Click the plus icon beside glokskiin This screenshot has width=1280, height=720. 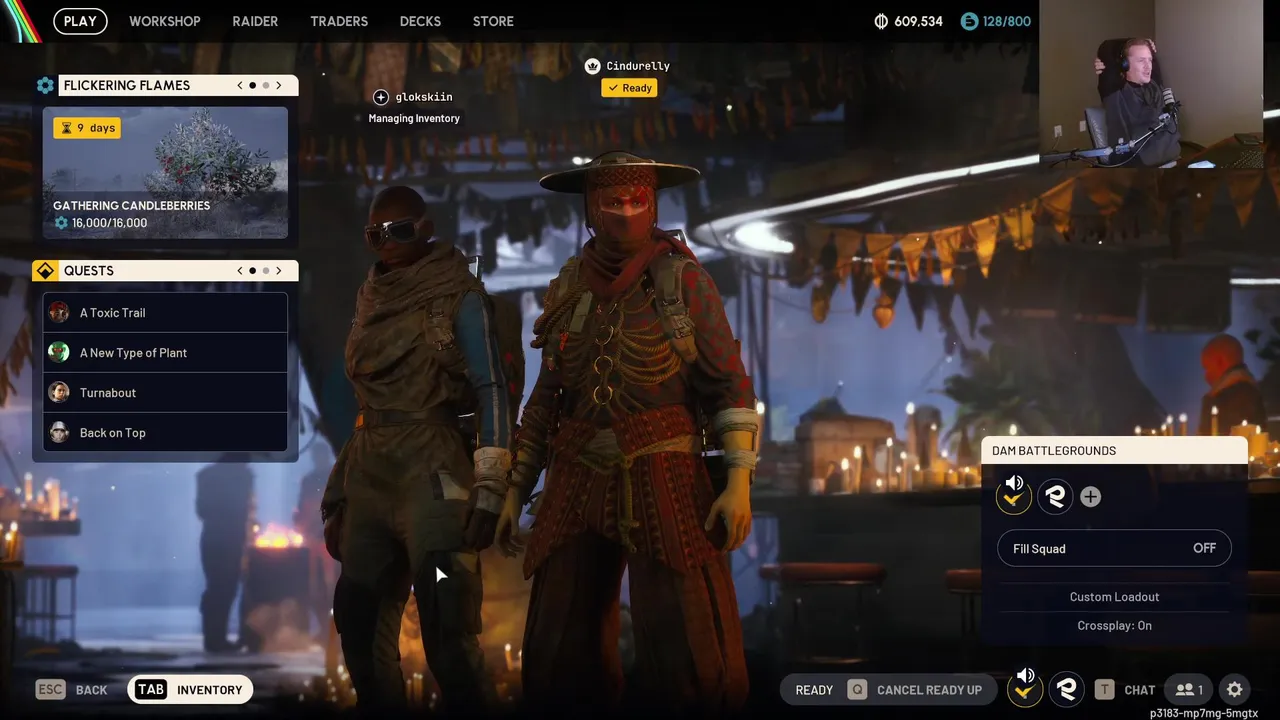coord(381,97)
